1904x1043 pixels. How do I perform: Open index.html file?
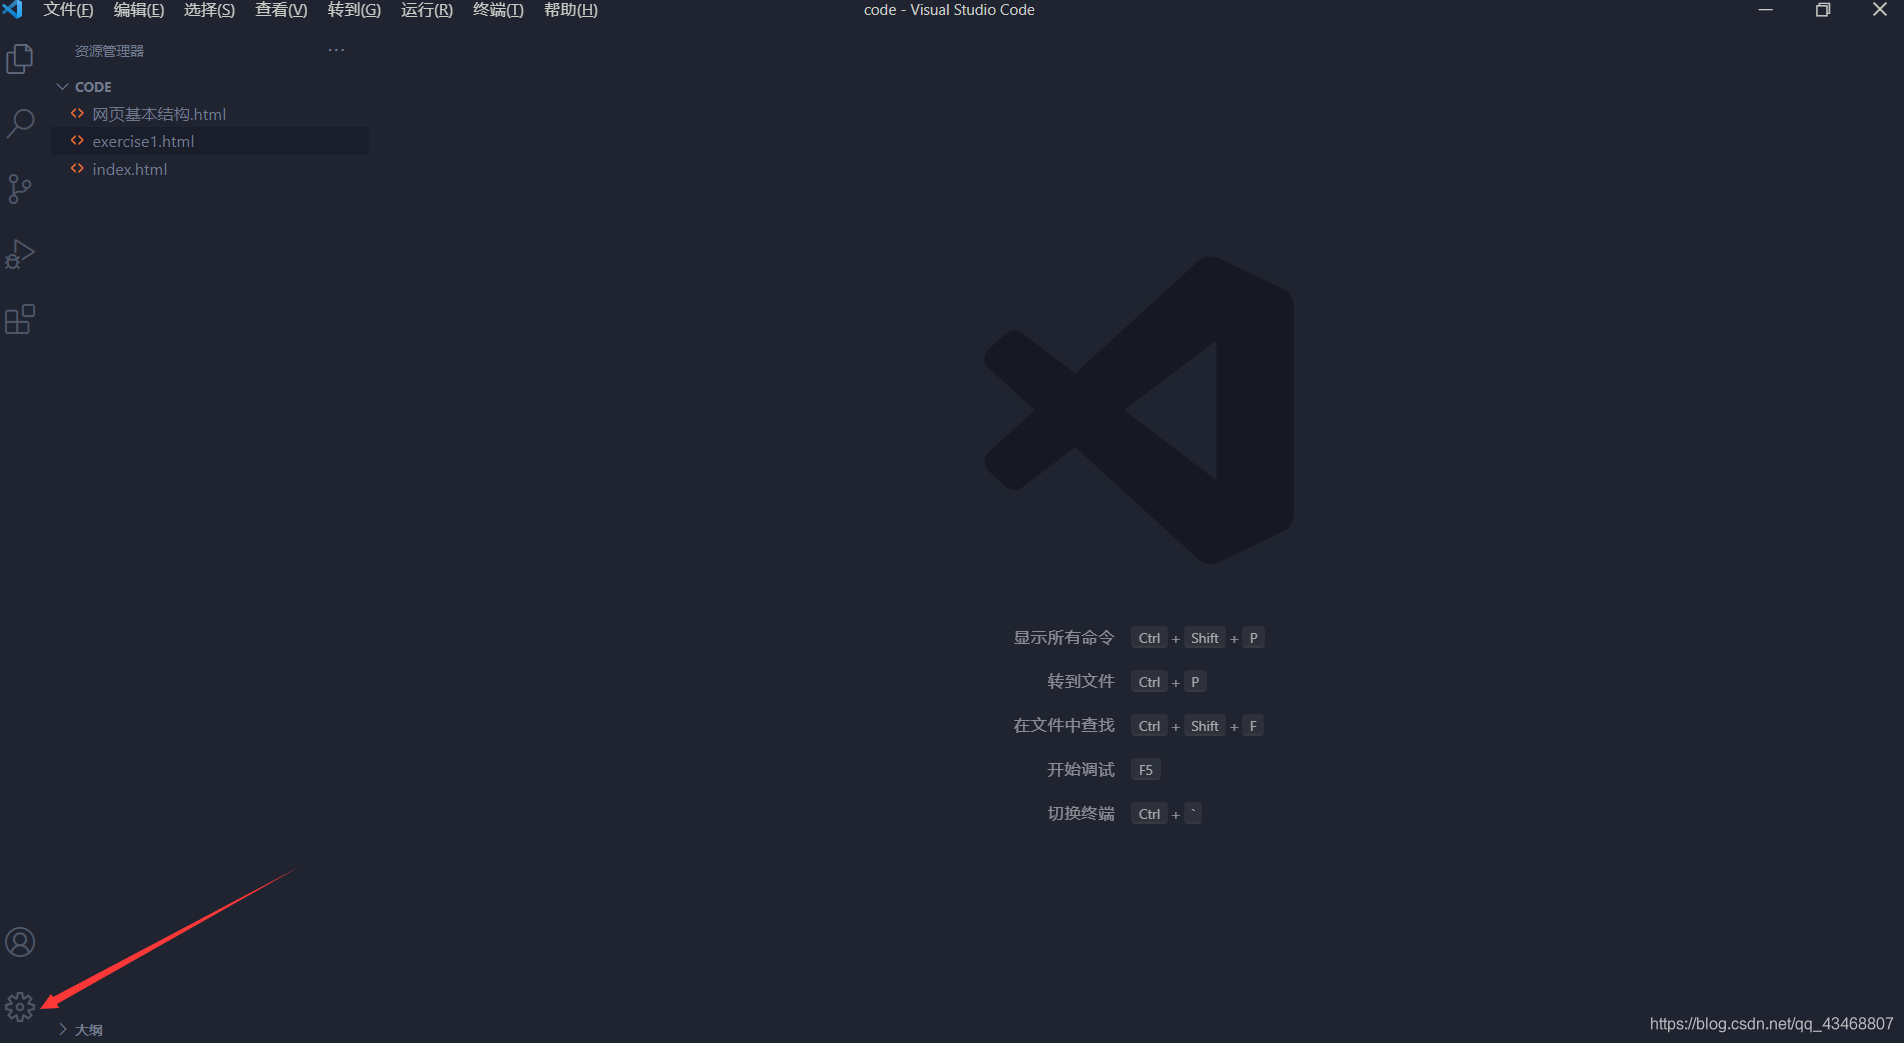(x=210, y=169)
